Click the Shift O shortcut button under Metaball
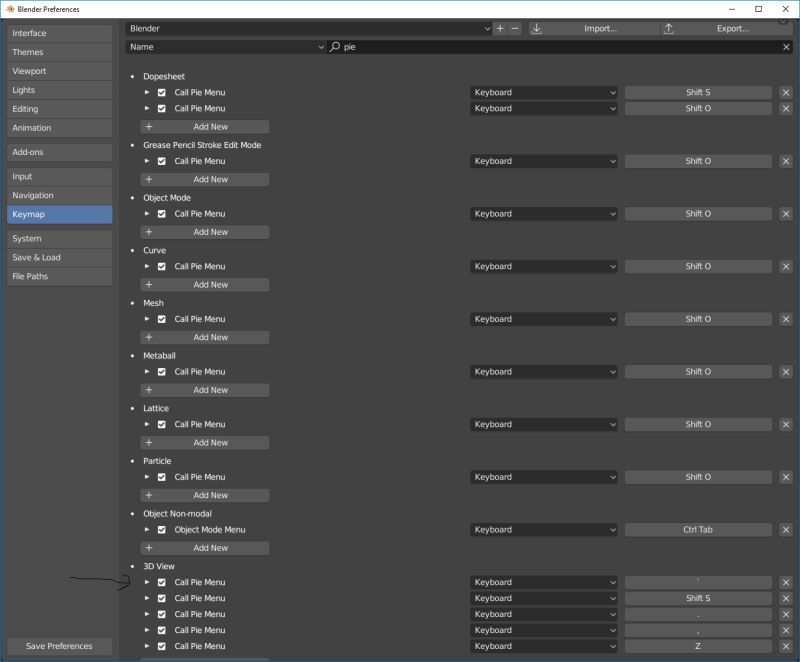The width and height of the screenshot is (800, 662). point(697,371)
